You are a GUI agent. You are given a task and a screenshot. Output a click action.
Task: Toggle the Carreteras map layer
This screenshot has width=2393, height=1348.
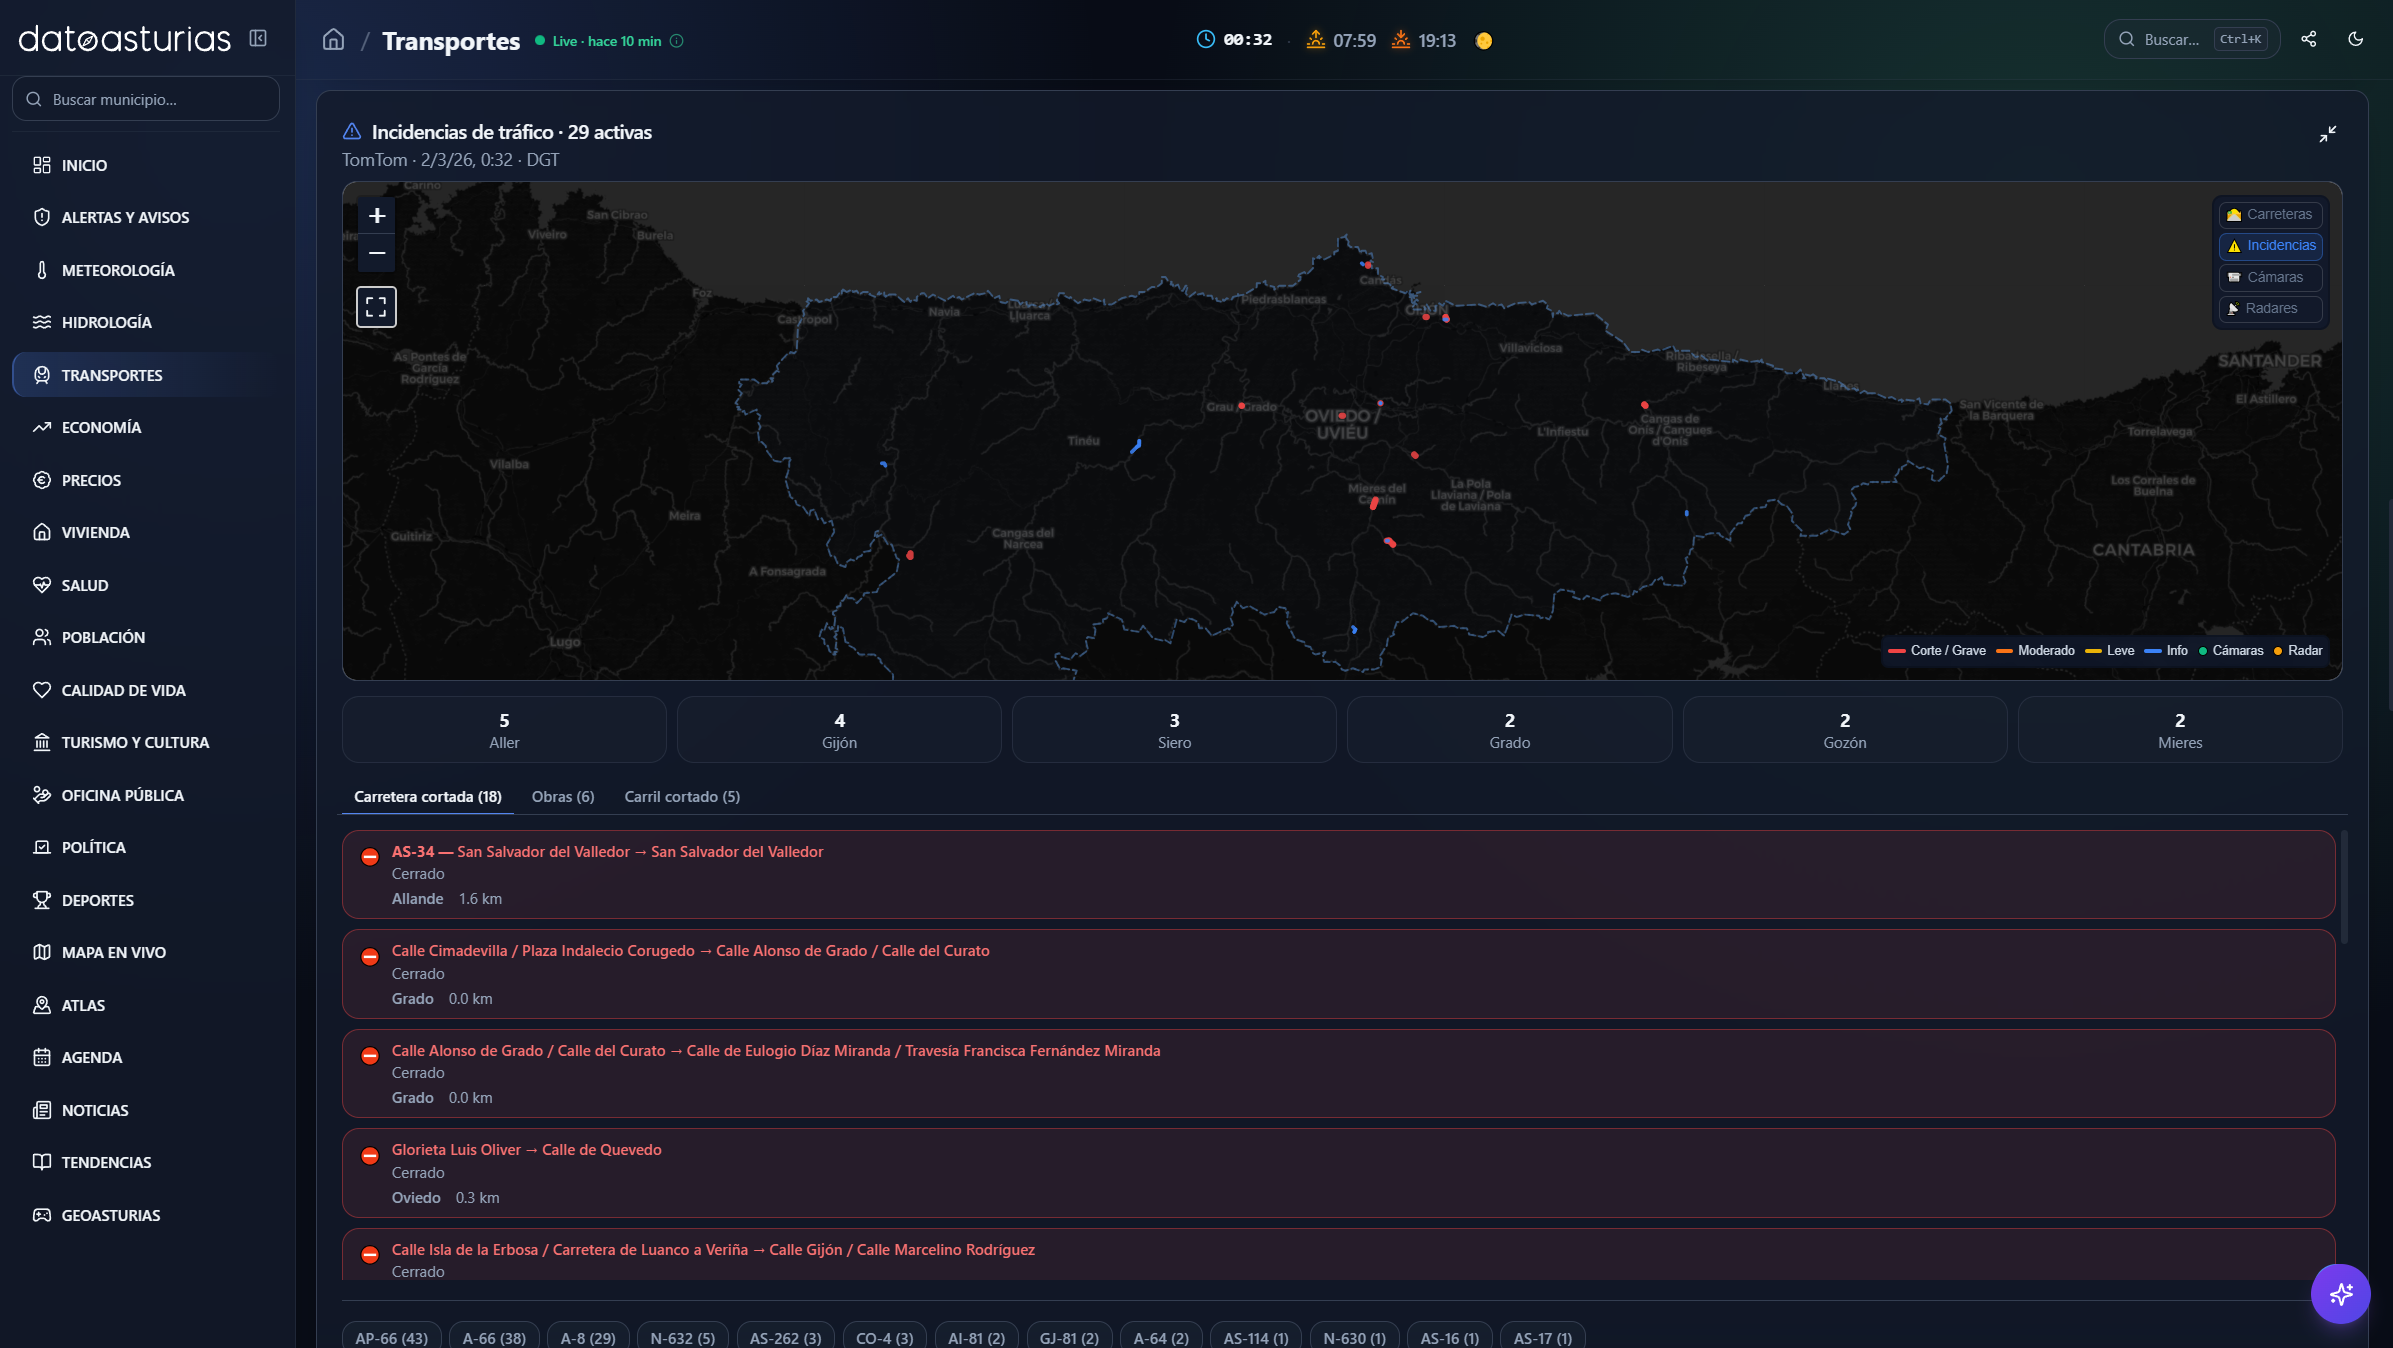(2270, 214)
